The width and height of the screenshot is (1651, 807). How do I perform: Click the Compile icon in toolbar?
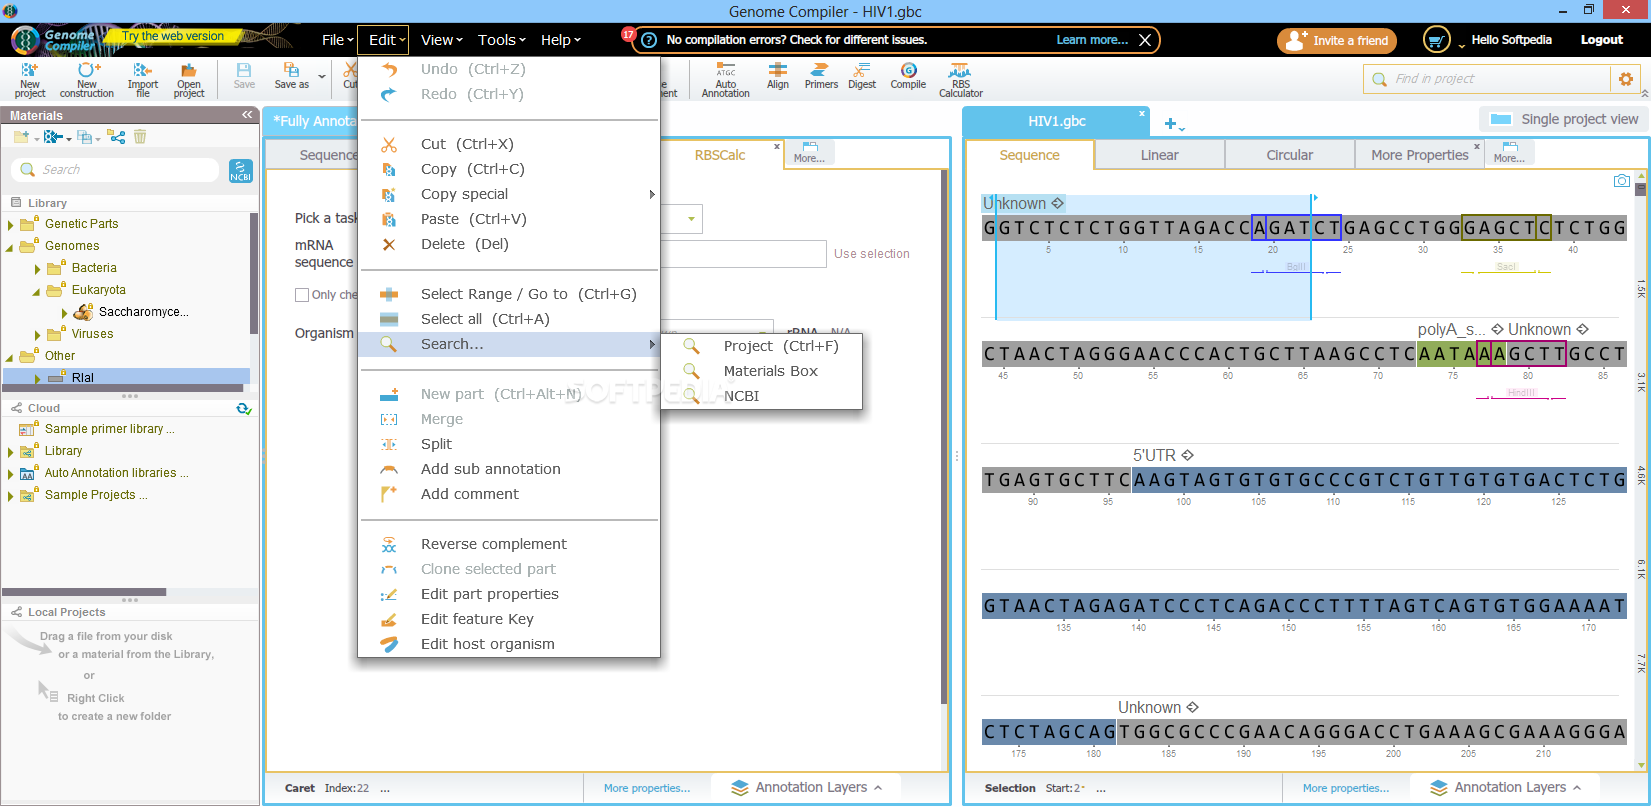click(908, 76)
